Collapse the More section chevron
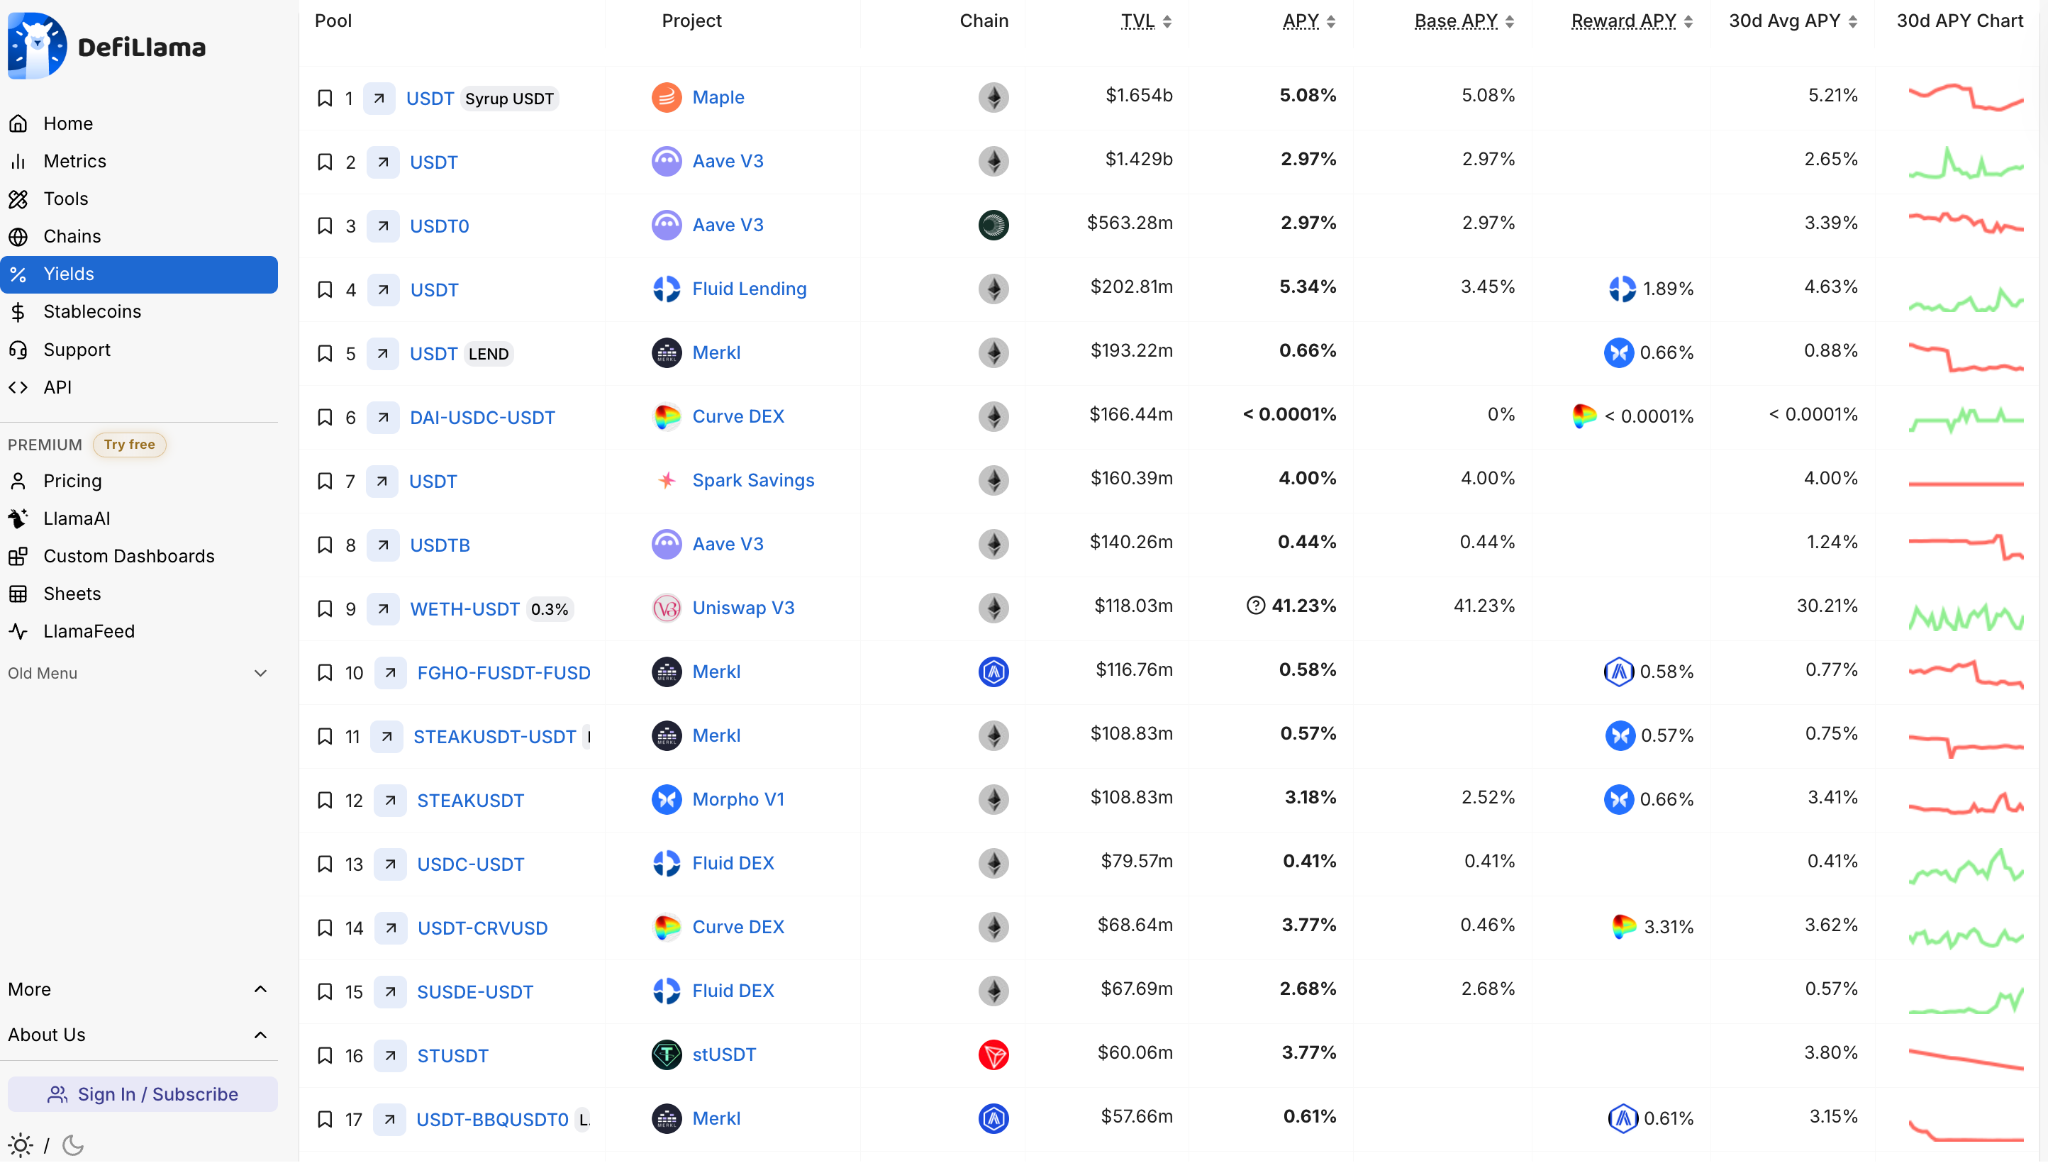This screenshot has height=1162, width=2048. [260, 989]
